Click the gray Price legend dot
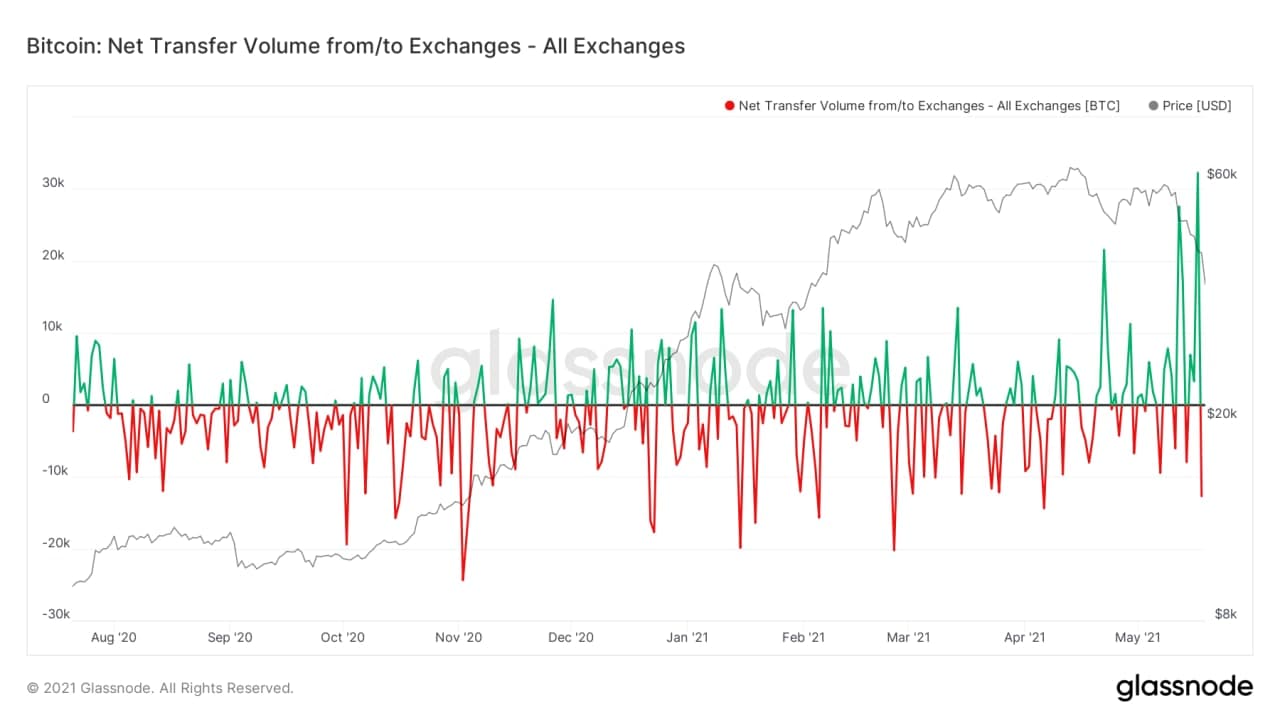 pyautogui.click(x=1154, y=106)
